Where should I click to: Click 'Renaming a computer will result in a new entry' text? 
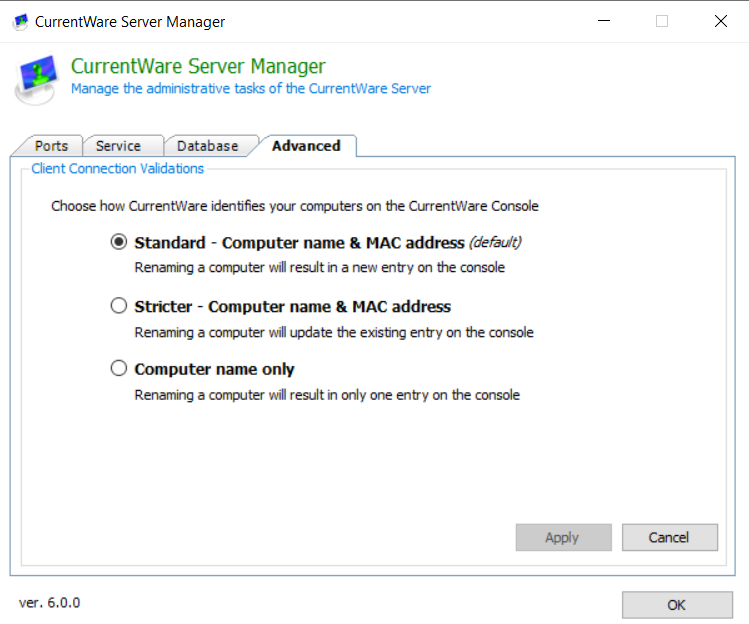coord(319,268)
